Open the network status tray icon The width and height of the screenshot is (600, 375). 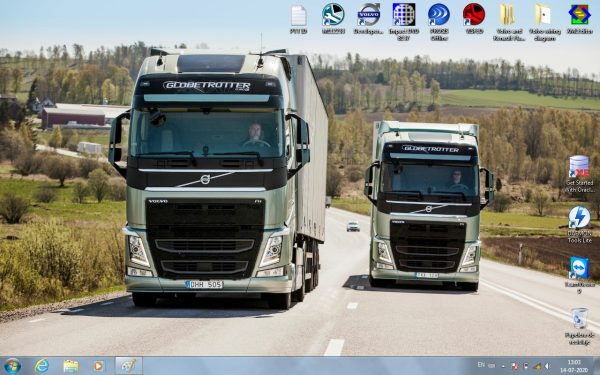pyautogui.click(x=538, y=366)
